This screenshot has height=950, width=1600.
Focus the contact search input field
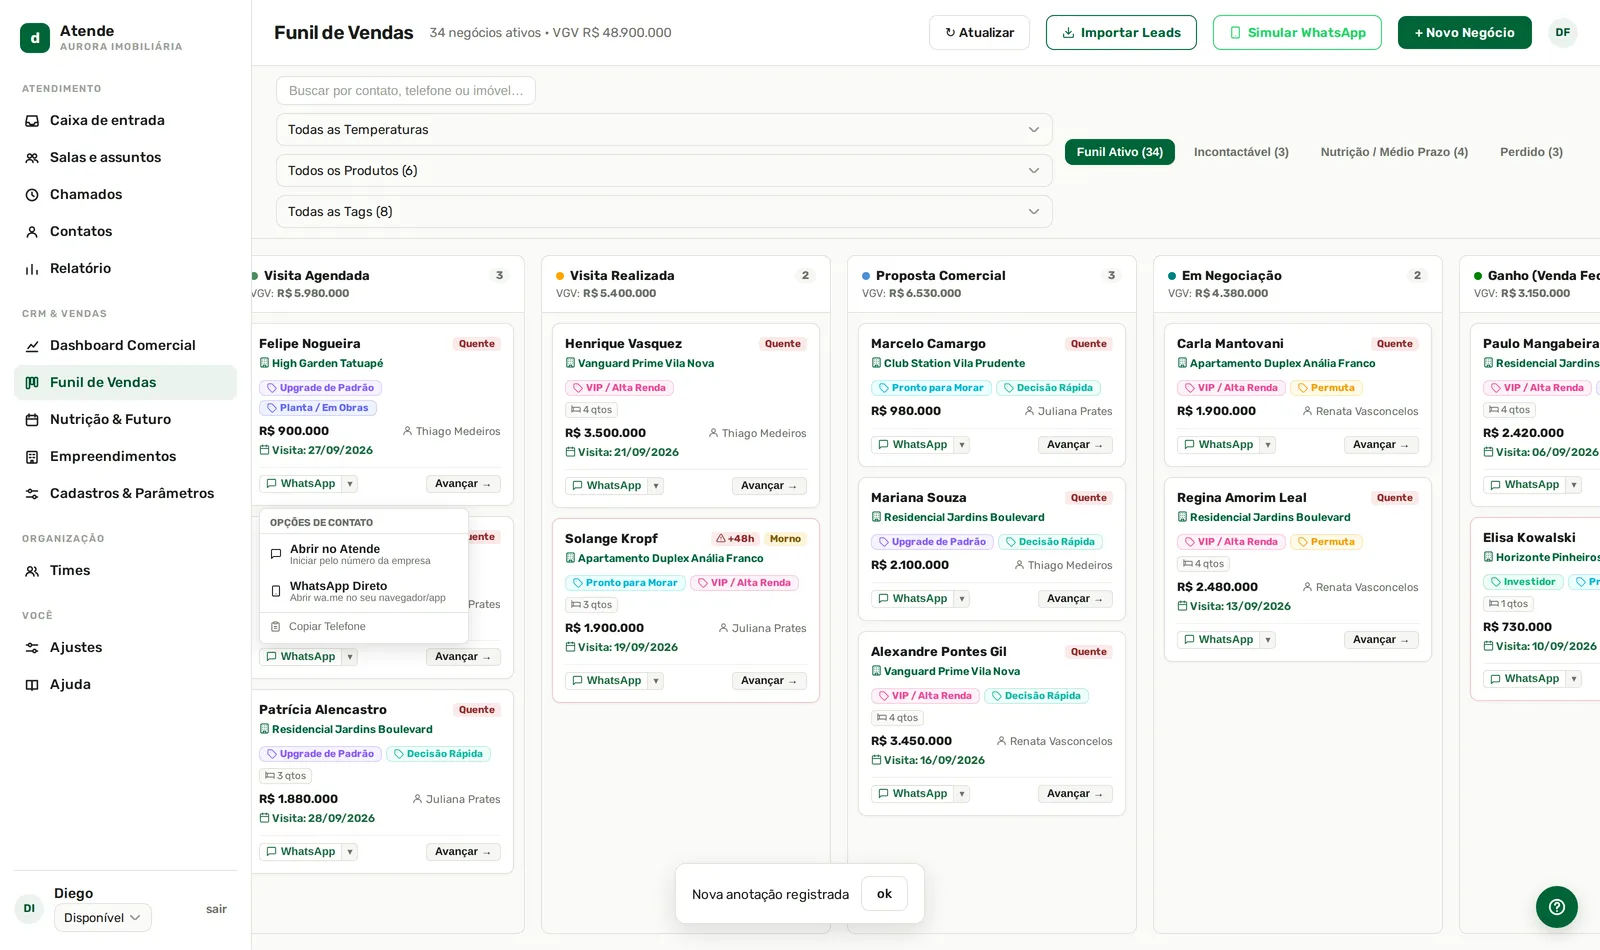[406, 91]
